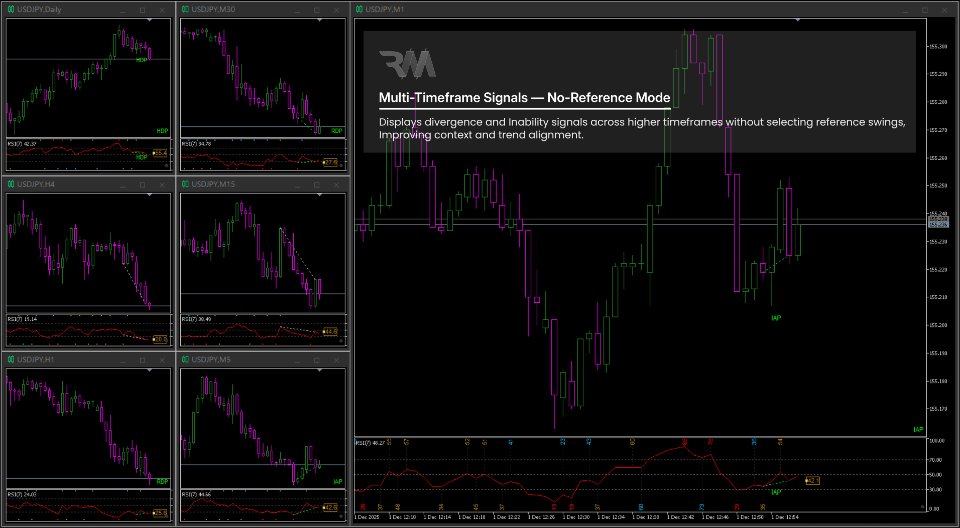Click the 70.00 level on M1 RSI scale
Screen dimensions: 960x528
pyautogui.click(x=935, y=459)
